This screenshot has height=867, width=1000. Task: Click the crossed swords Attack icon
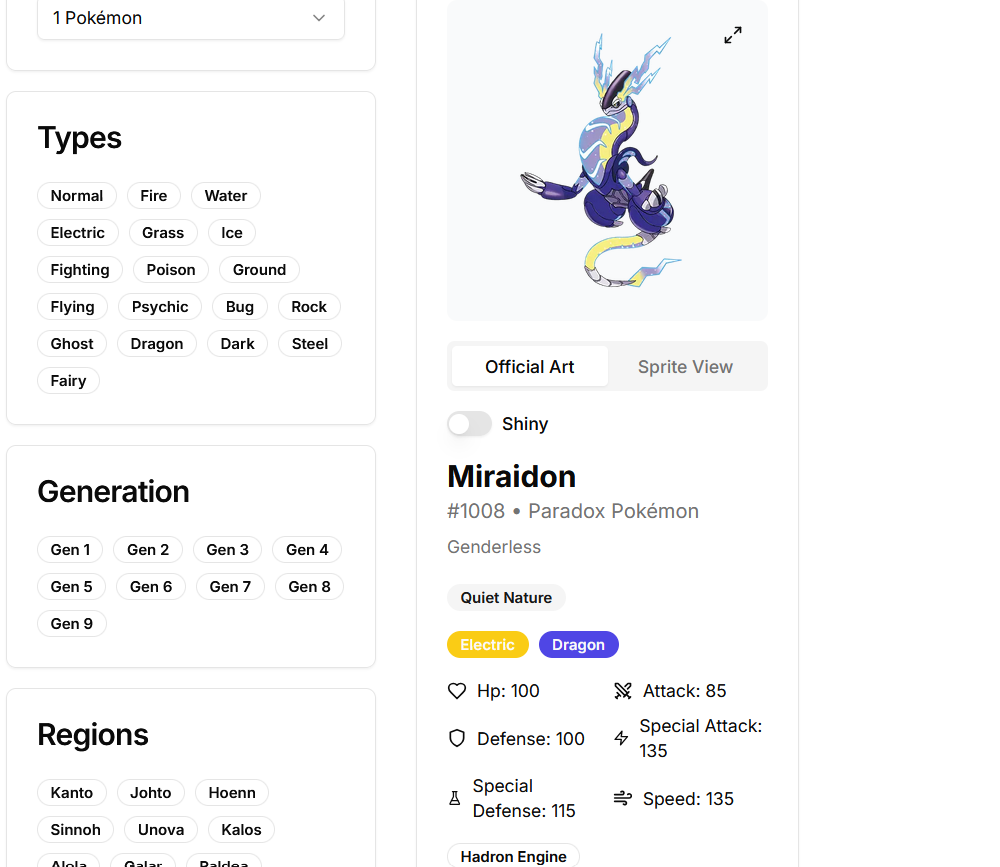(x=622, y=691)
